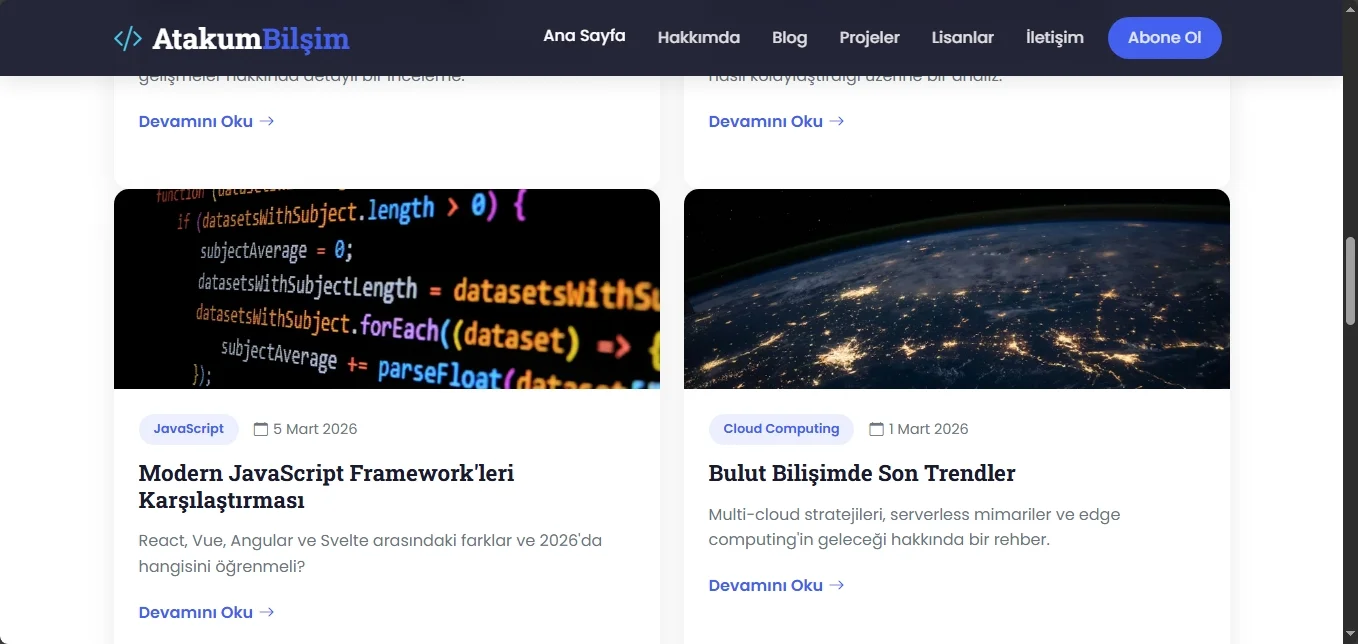Click the calendar icon beside 1 Mart 2026
Viewport: 1358px width, 644px height.
point(876,429)
